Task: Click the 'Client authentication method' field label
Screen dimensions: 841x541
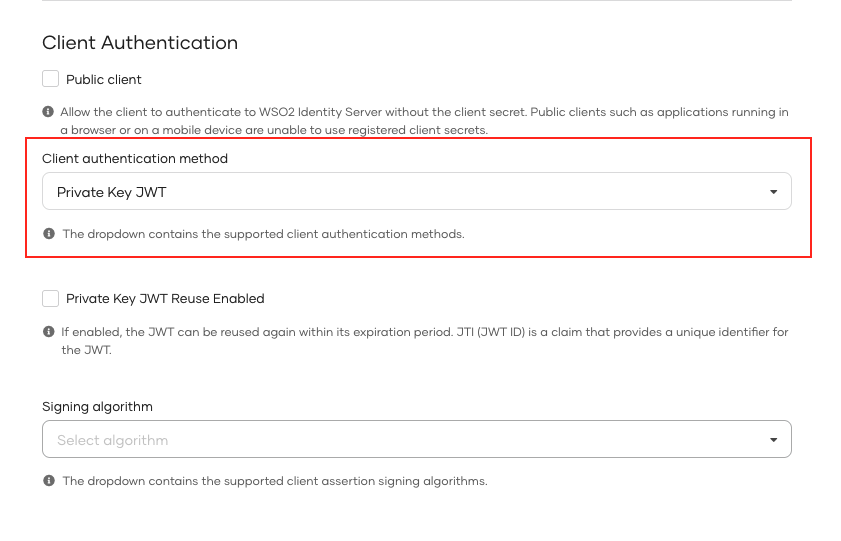Action: (135, 159)
